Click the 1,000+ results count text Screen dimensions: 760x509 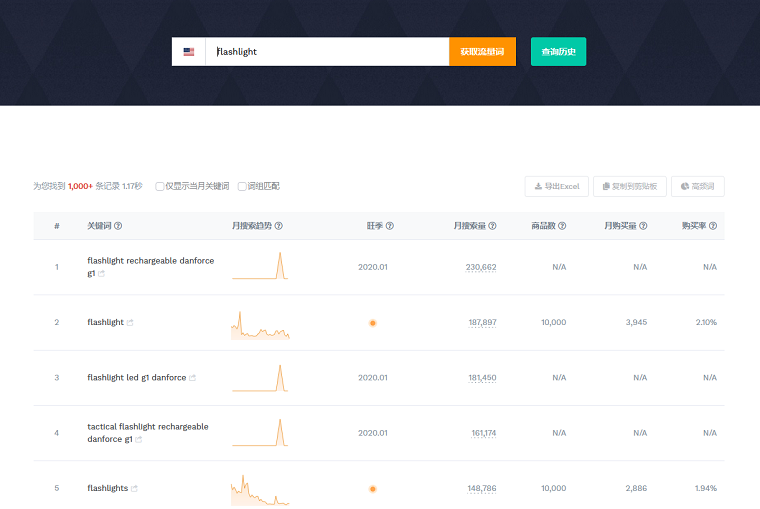click(80, 186)
